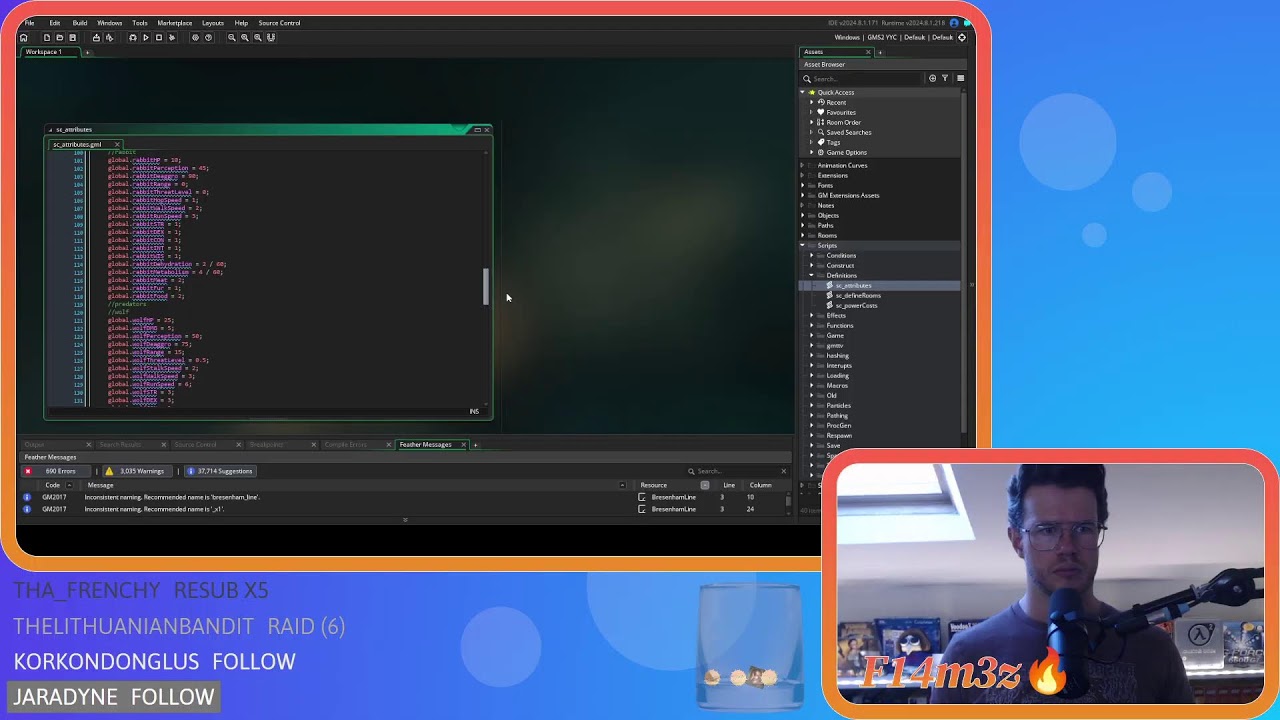Click the add asset plus icon in Asset Browser

tap(932, 78)
